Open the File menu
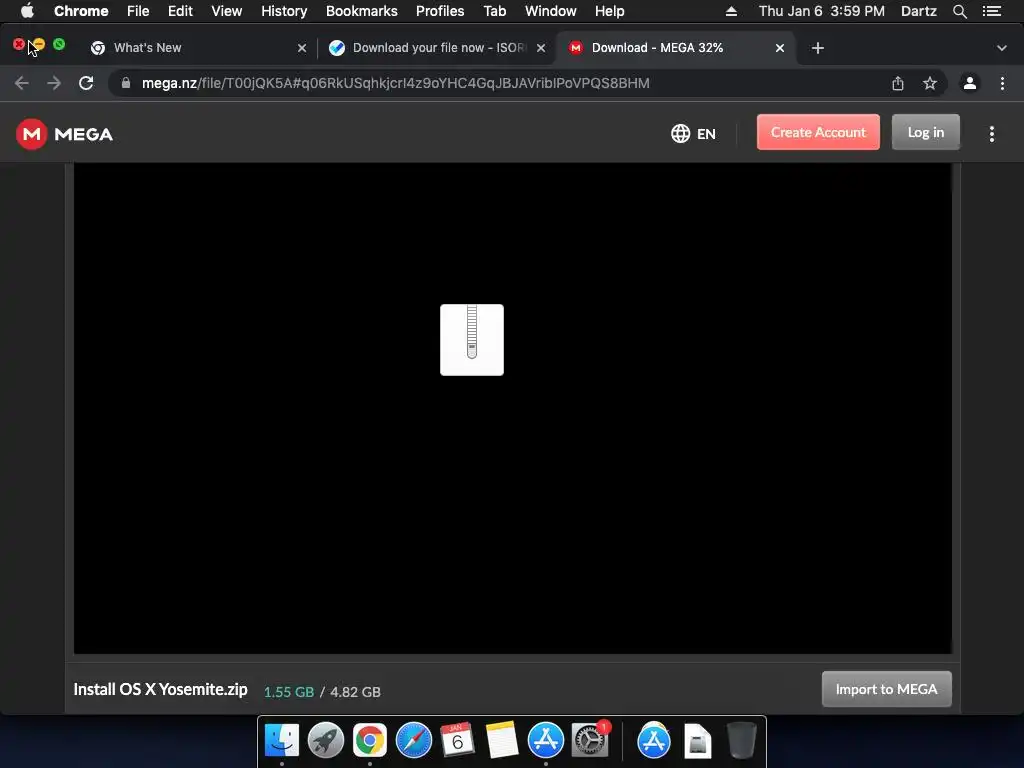 (x=138, y=11)
